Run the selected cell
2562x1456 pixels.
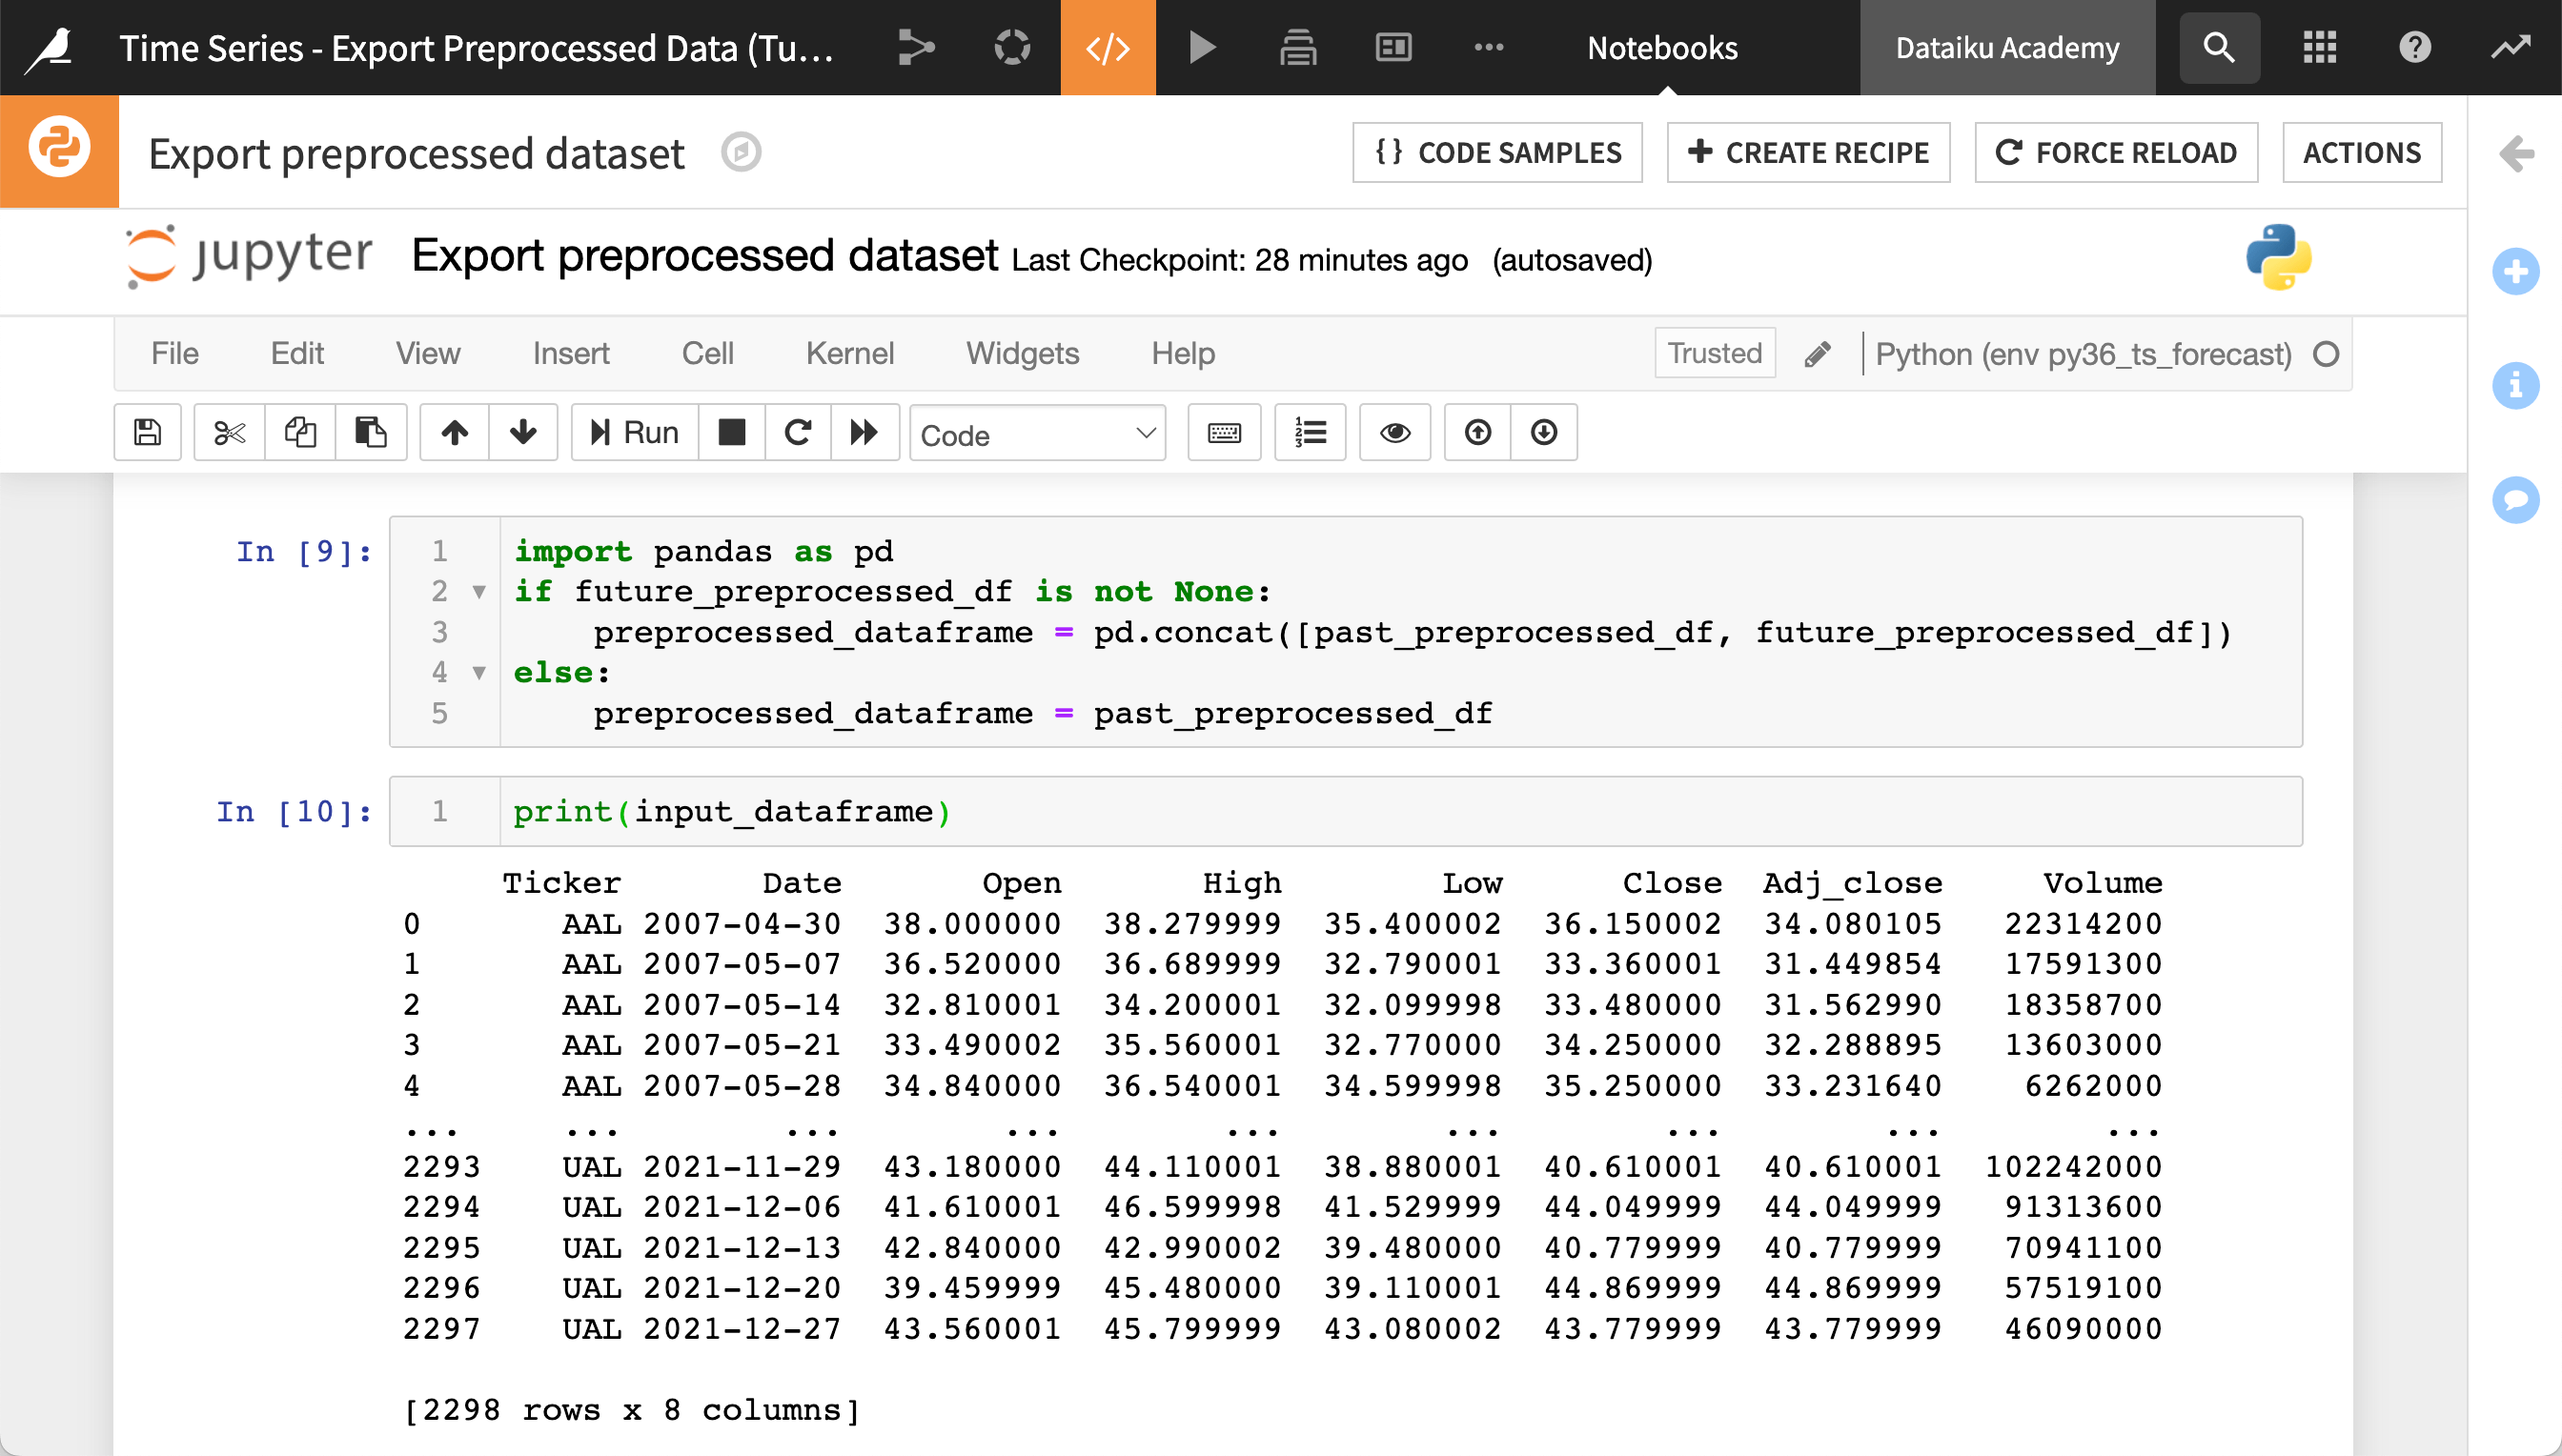tap(632, 432)
